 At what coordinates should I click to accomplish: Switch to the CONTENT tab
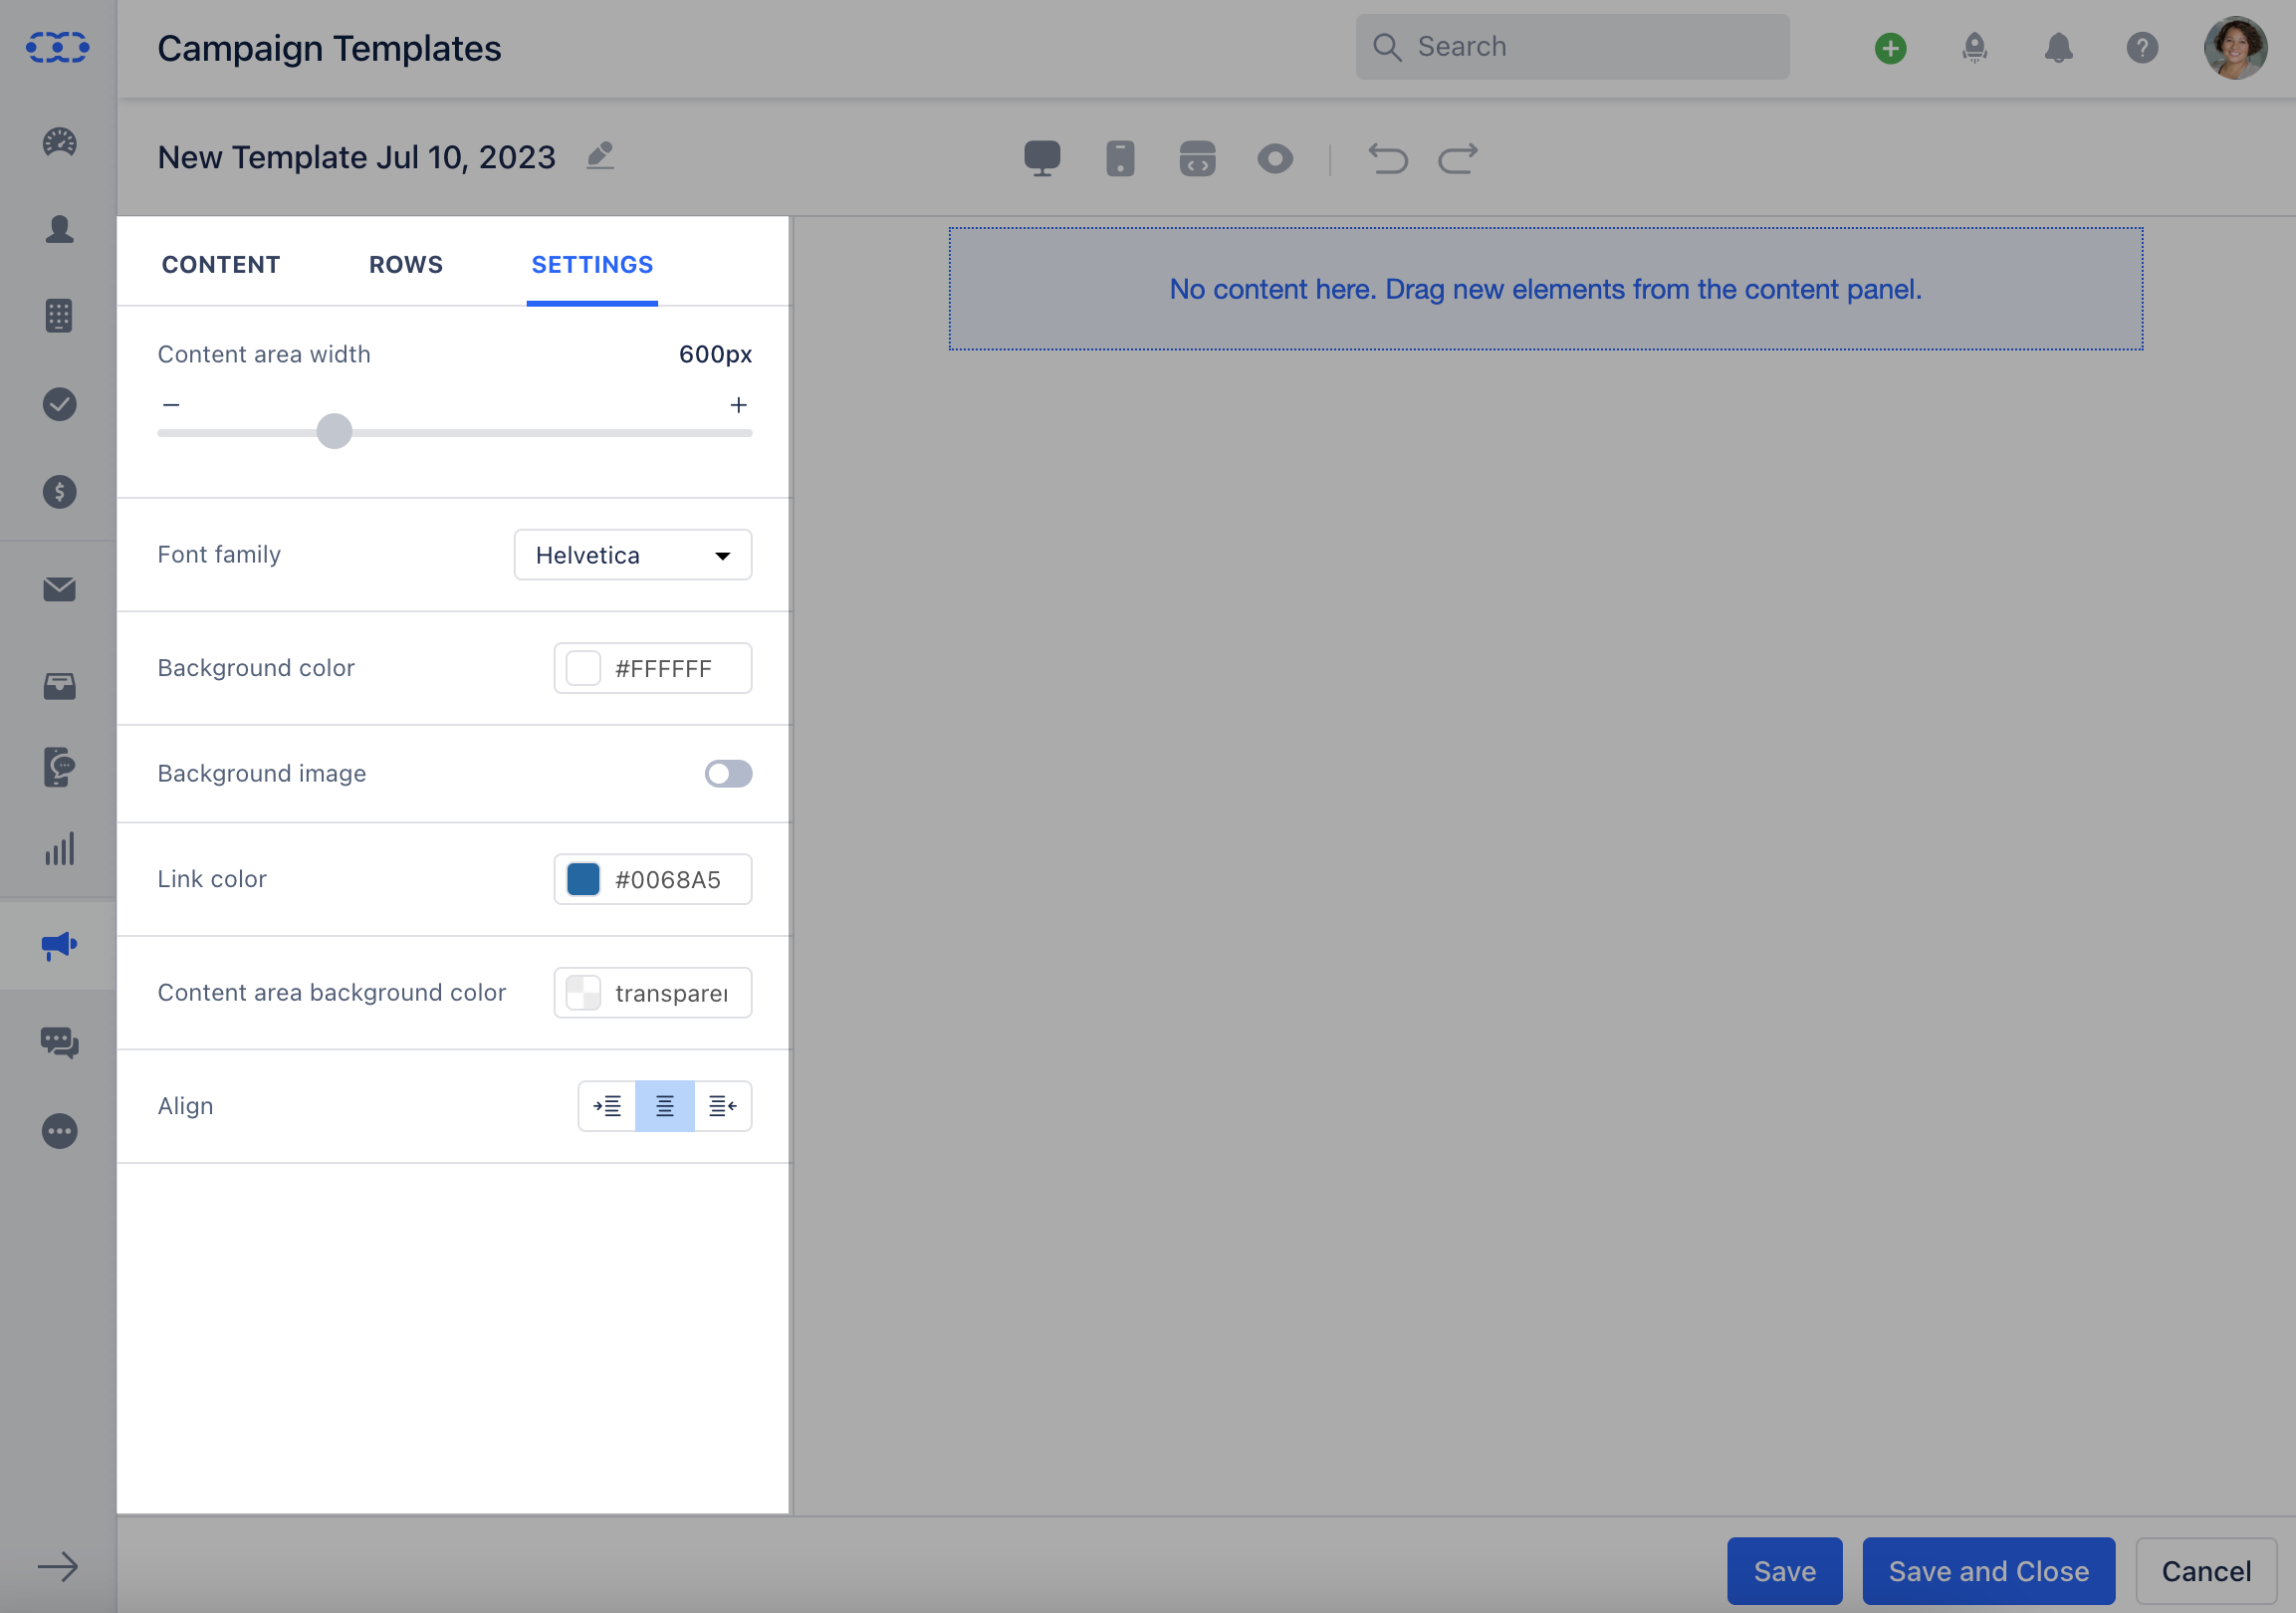(221, 265)
